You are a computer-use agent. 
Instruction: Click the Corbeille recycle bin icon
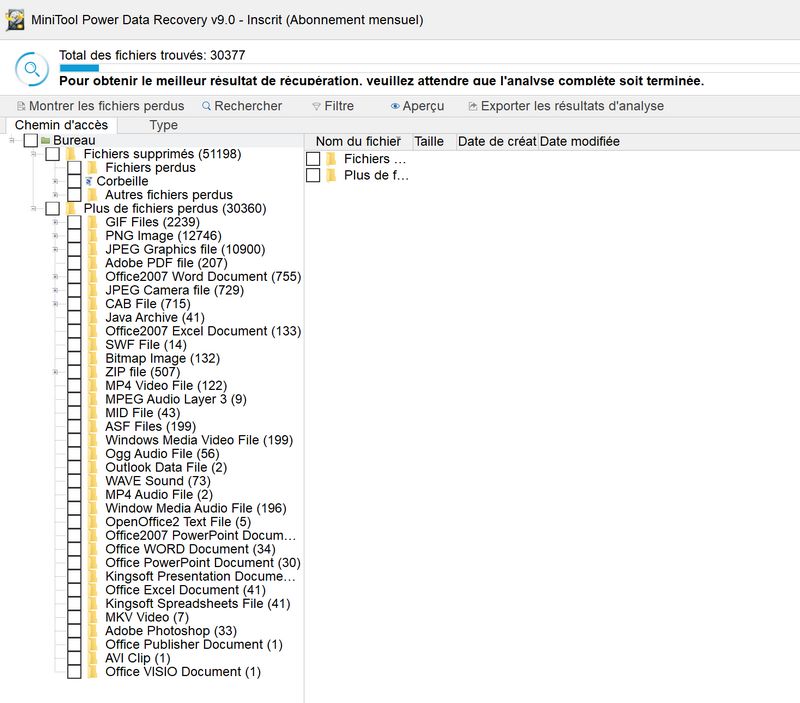click(x=89, y=181)
